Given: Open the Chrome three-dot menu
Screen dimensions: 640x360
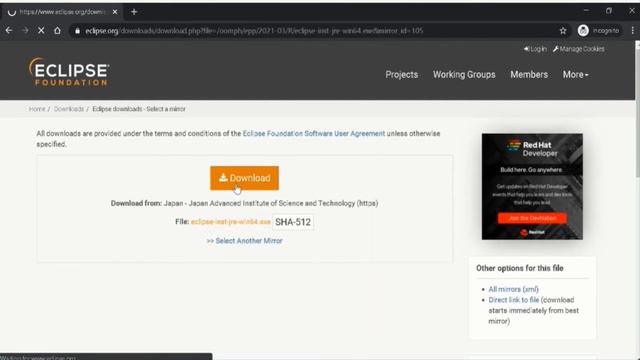Looking at the screenshot, I should pyautogui.click(x=632, y=31).
